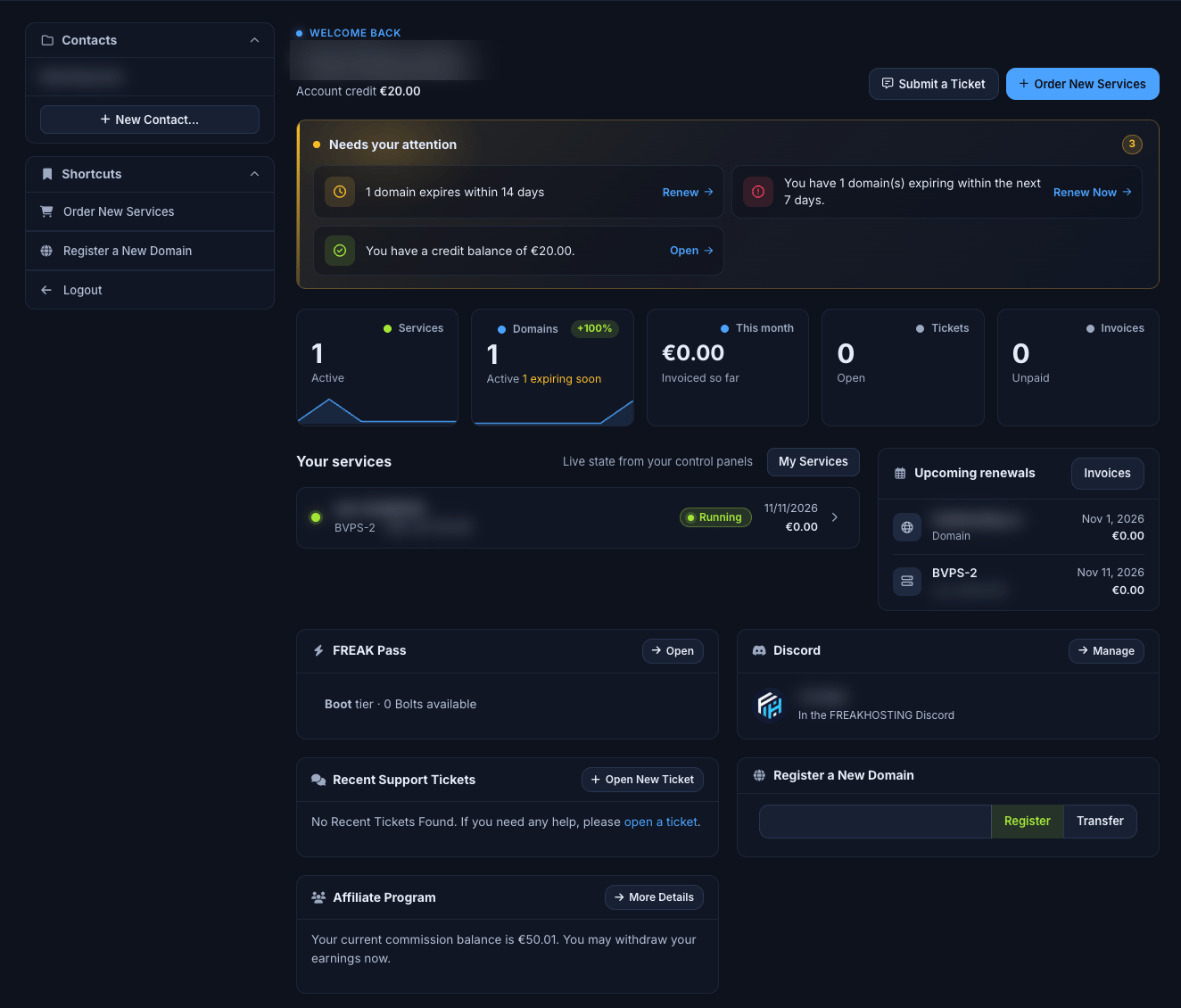Click the Account credit €20.00 text

click(x=358, y=91)
